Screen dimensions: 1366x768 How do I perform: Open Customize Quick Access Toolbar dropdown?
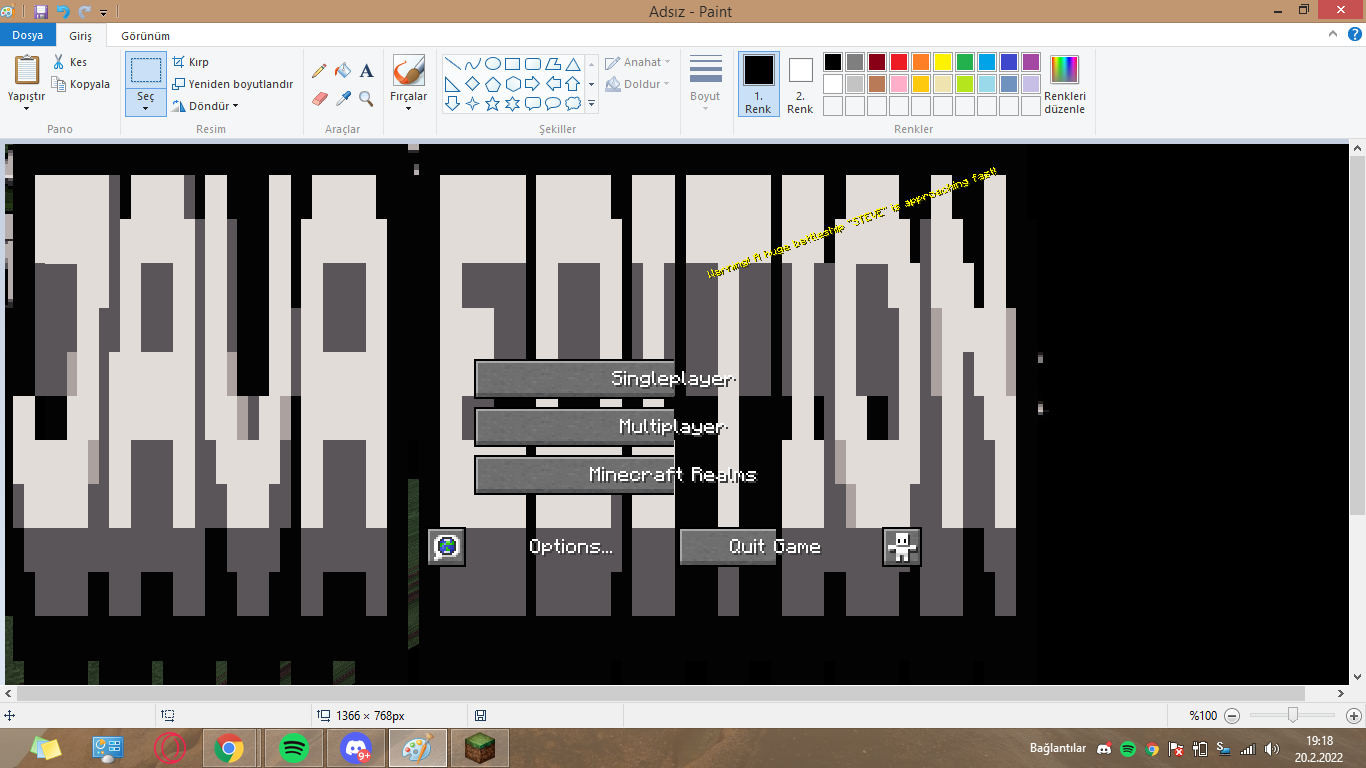pos(103,12)
